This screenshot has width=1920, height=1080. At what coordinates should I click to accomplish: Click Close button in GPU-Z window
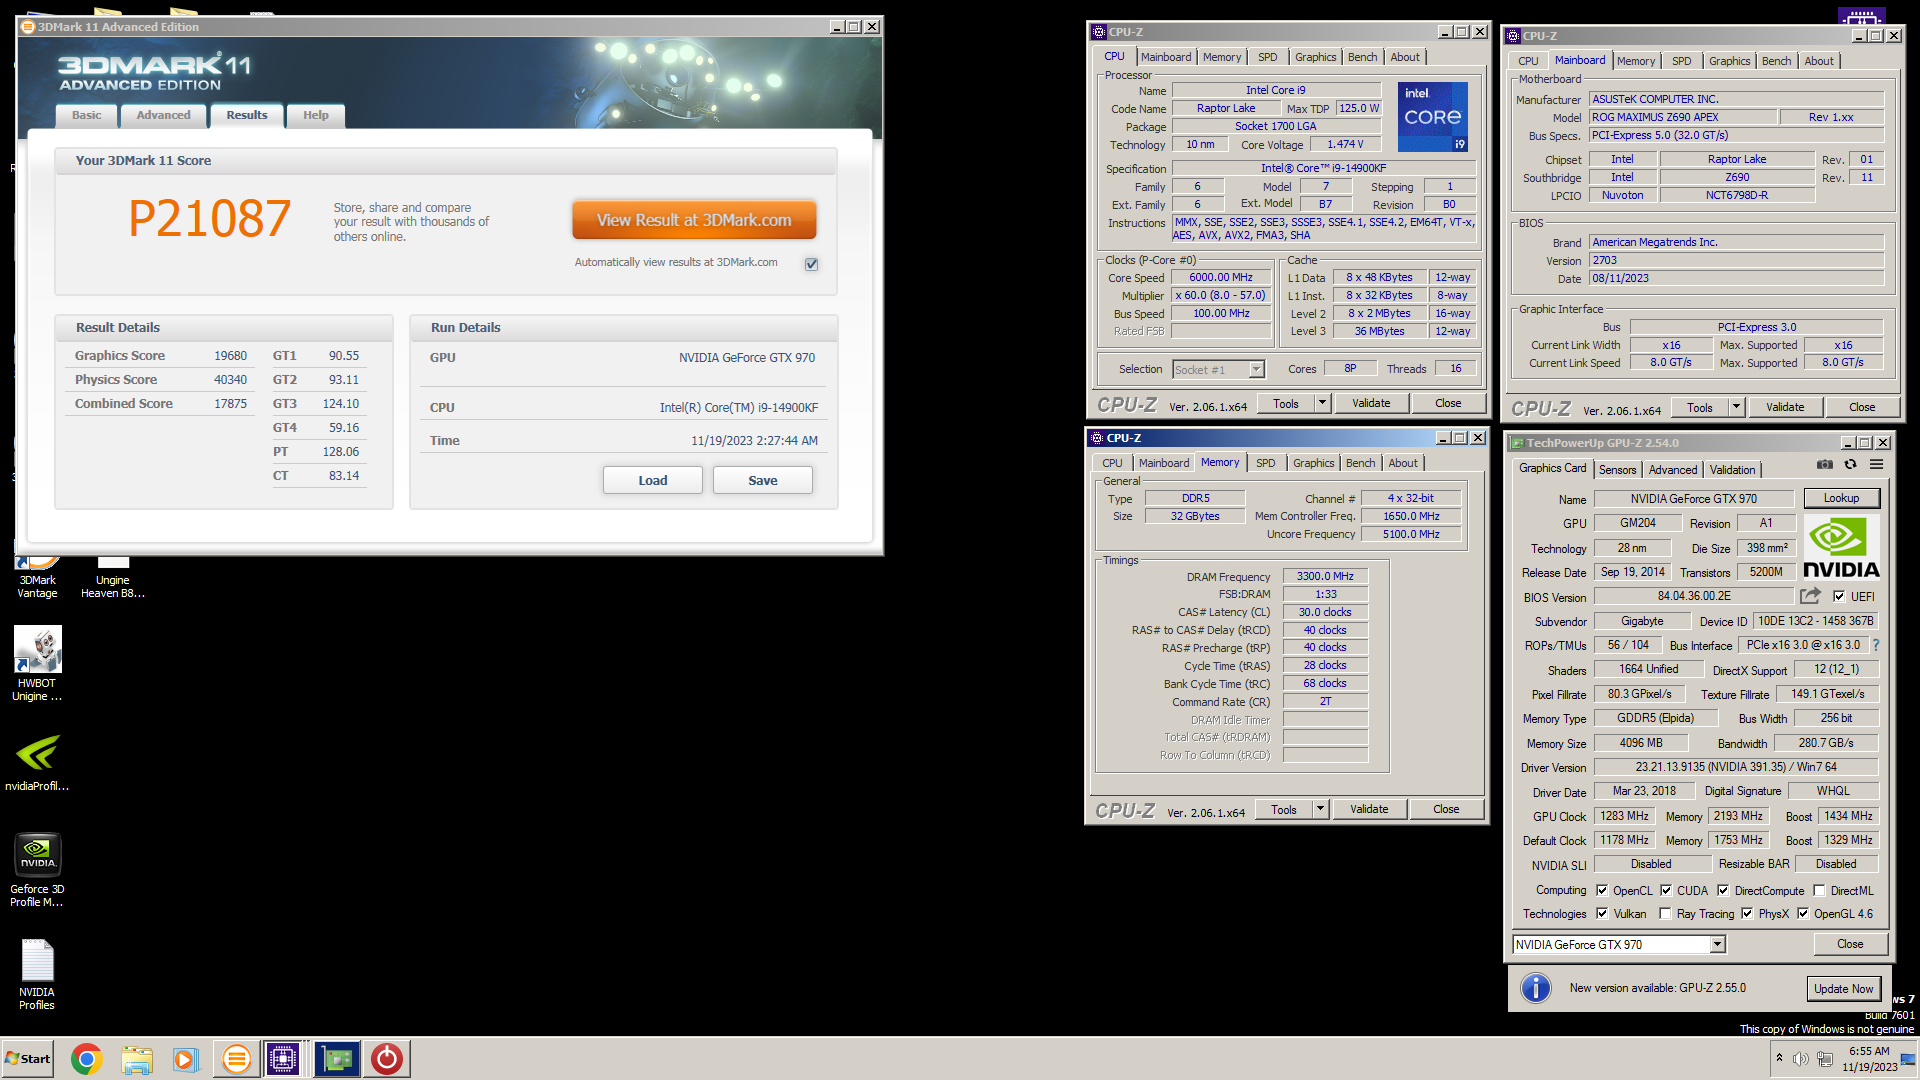click(x=1849, y=944)
